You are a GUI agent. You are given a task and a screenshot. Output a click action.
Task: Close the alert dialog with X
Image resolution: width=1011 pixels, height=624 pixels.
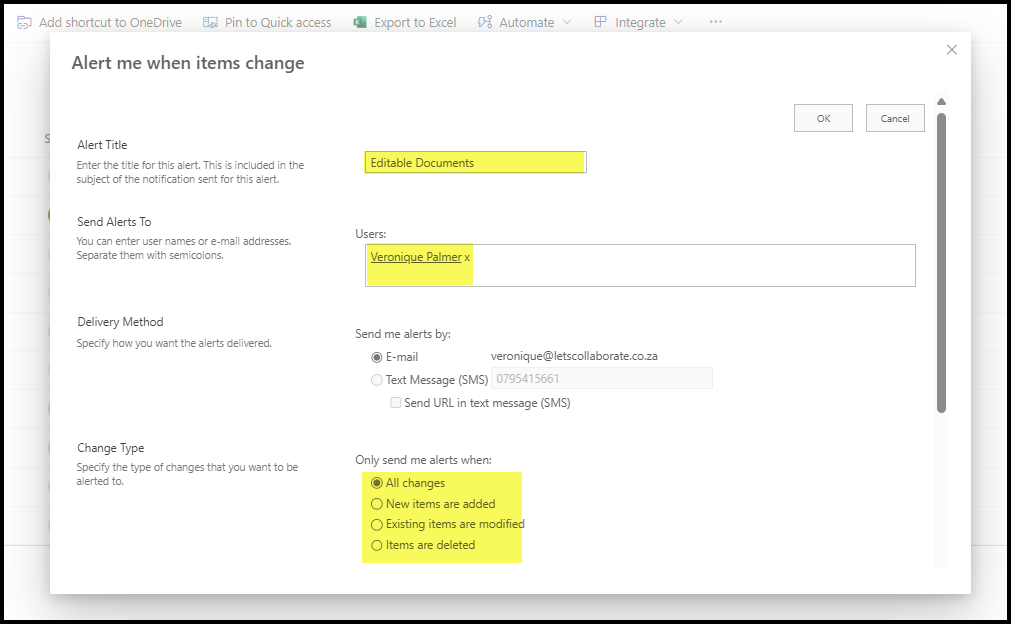(951, 50)
